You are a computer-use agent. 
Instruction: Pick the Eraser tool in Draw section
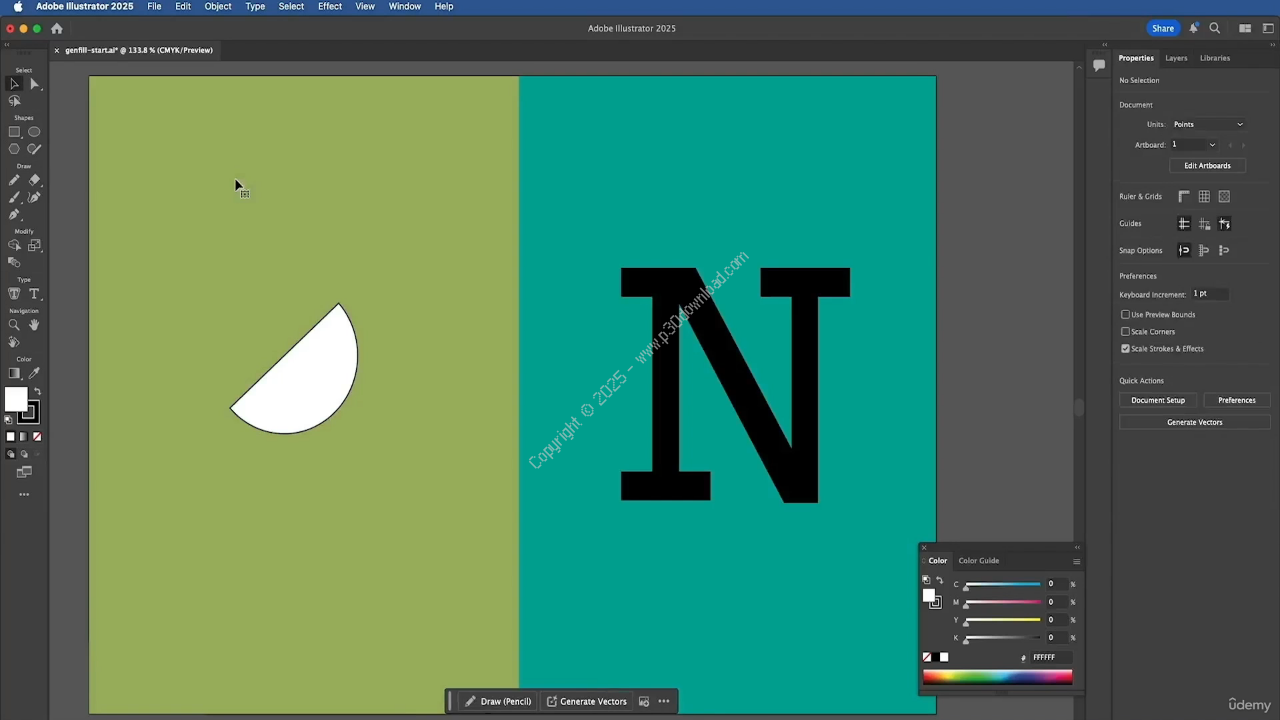(x=34, y=180)
